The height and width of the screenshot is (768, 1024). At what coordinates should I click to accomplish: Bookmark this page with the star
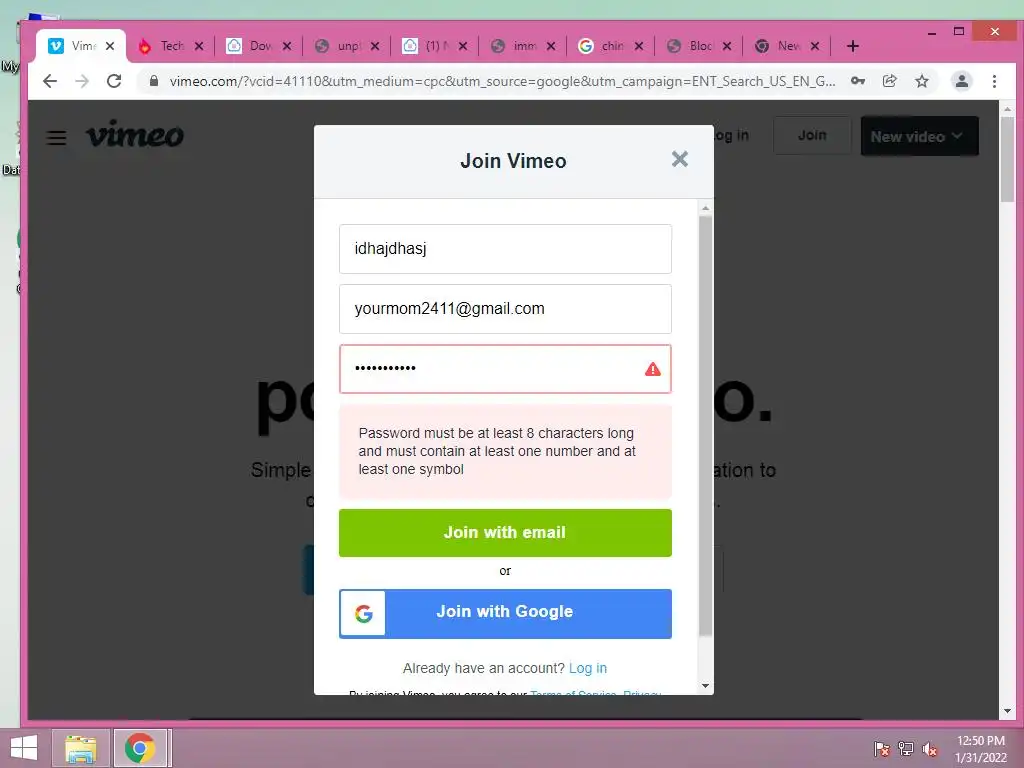921,81
